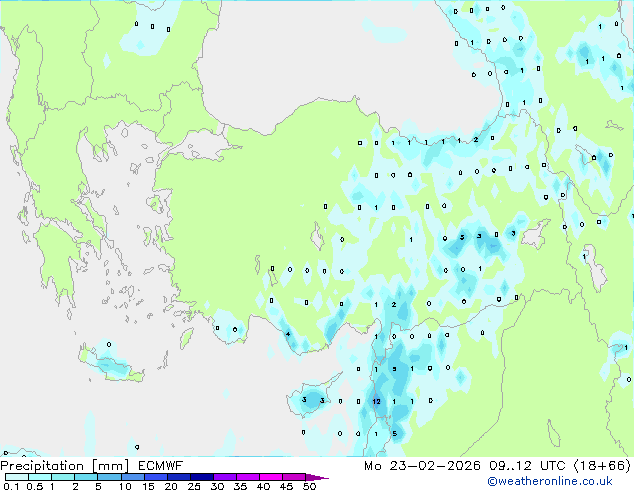Click the 'Precipitation [mm]' title text

(64, 466)
